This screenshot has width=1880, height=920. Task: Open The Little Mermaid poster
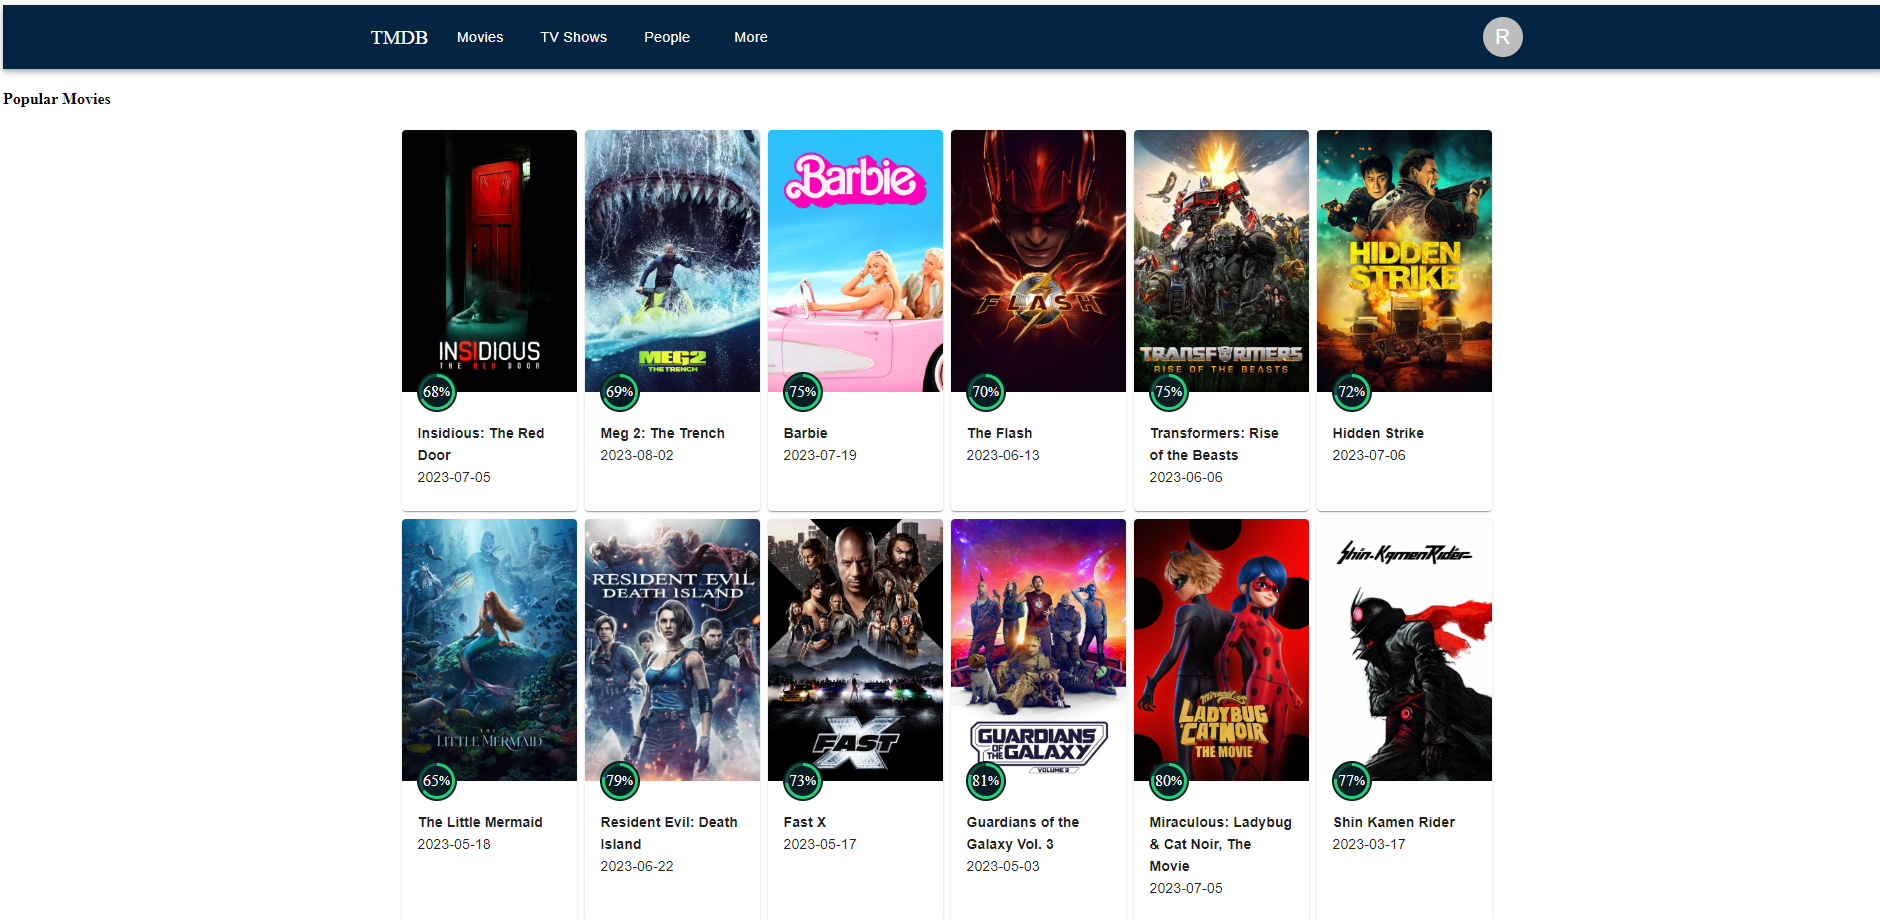coord(489,650)
